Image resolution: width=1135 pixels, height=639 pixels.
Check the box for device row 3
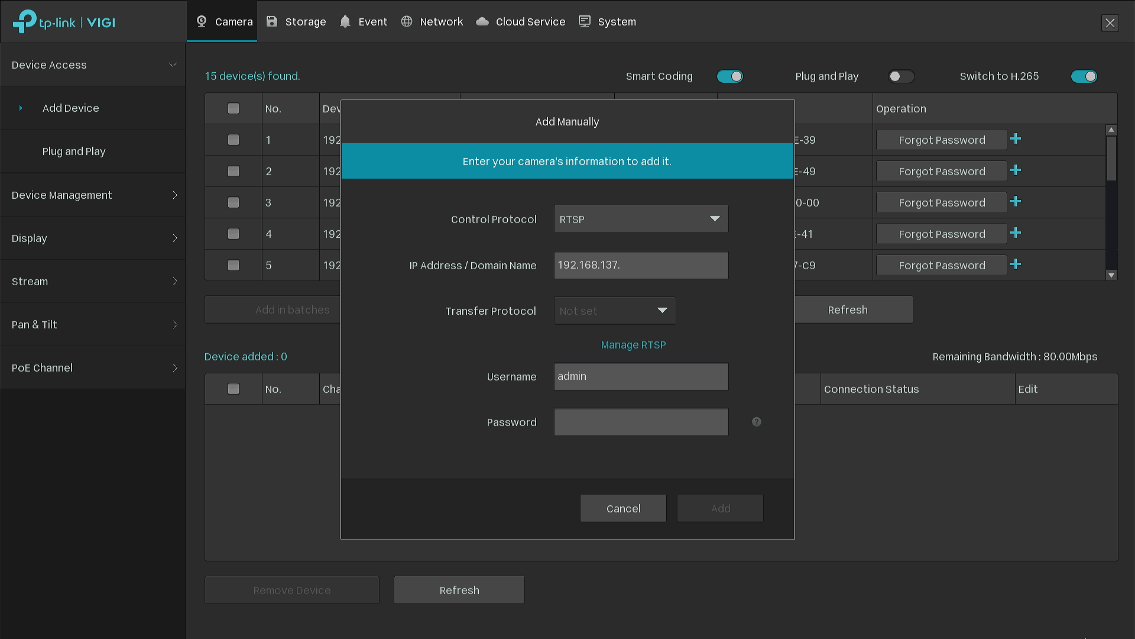[x=233, y=203]
